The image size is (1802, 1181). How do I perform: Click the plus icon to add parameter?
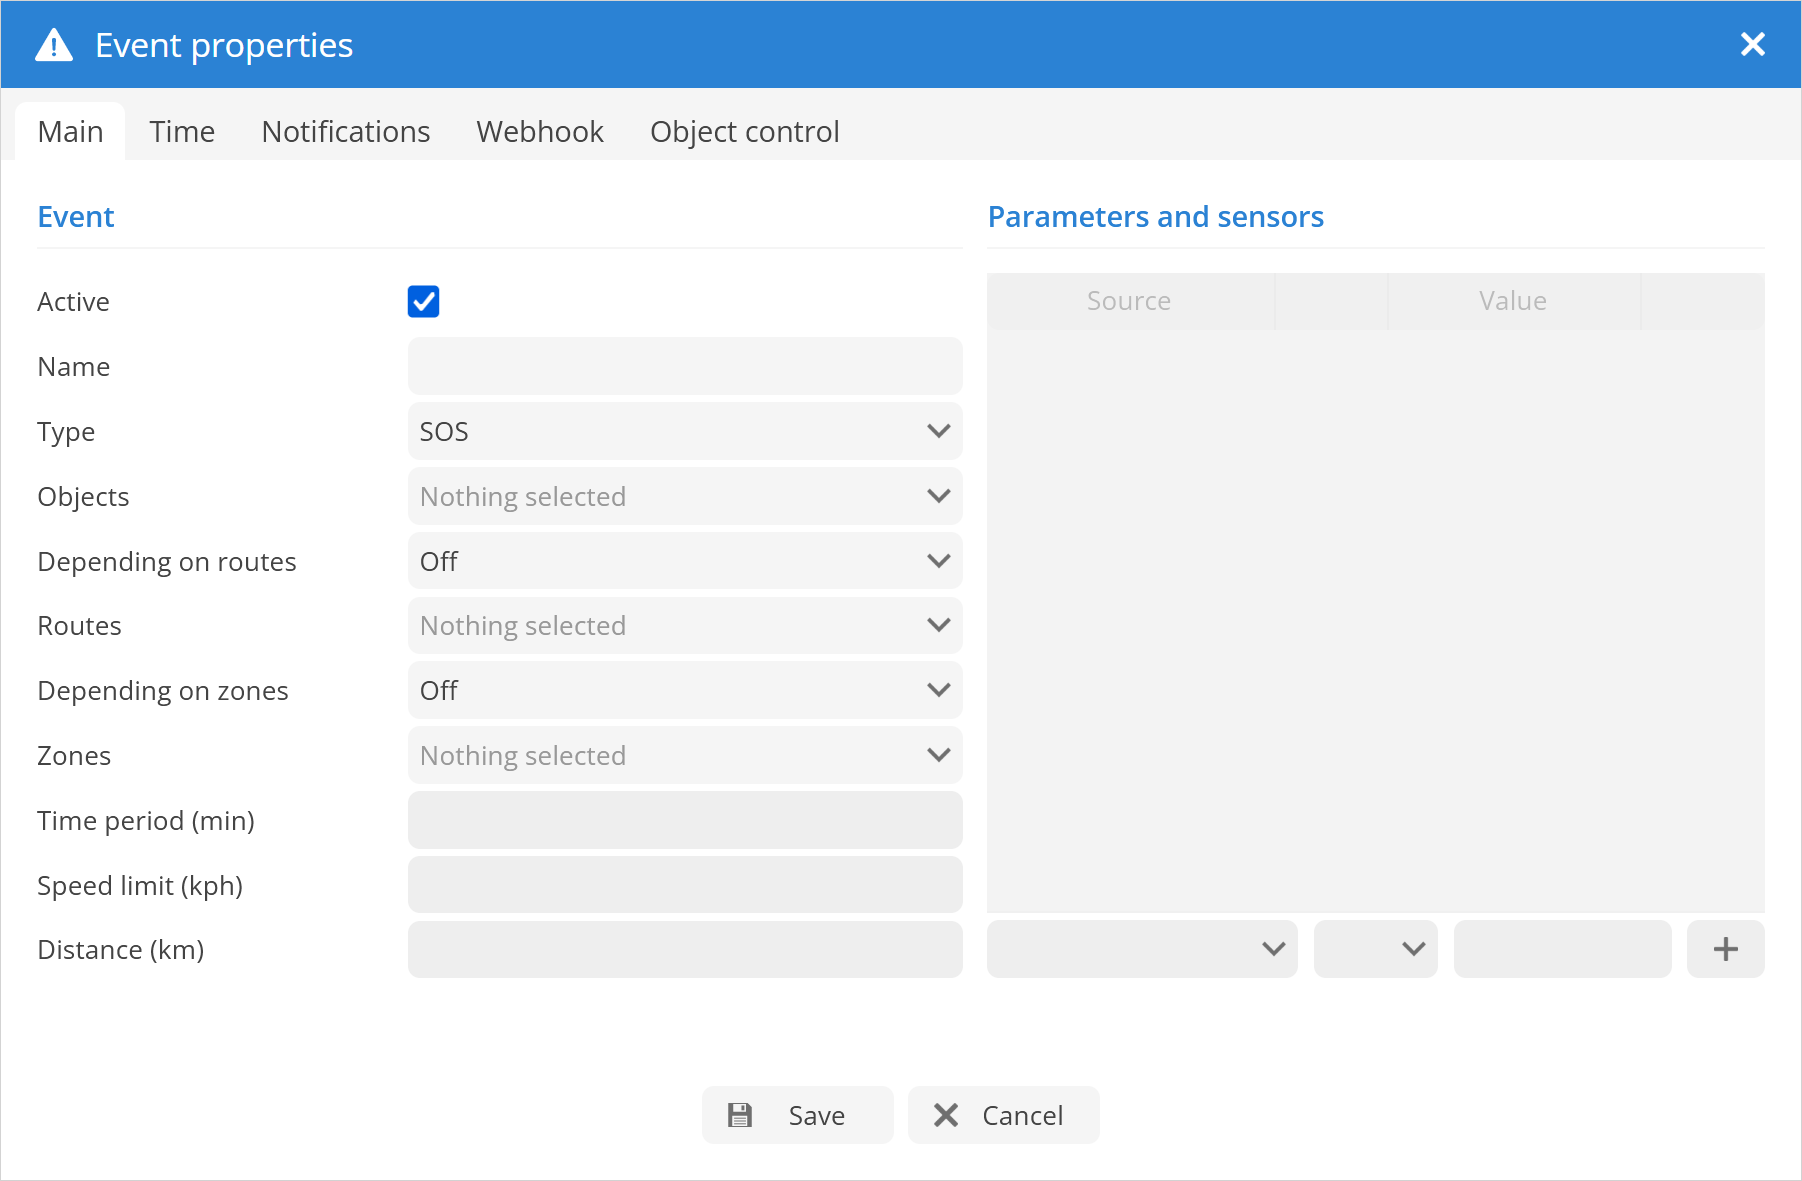[1725, 949]
